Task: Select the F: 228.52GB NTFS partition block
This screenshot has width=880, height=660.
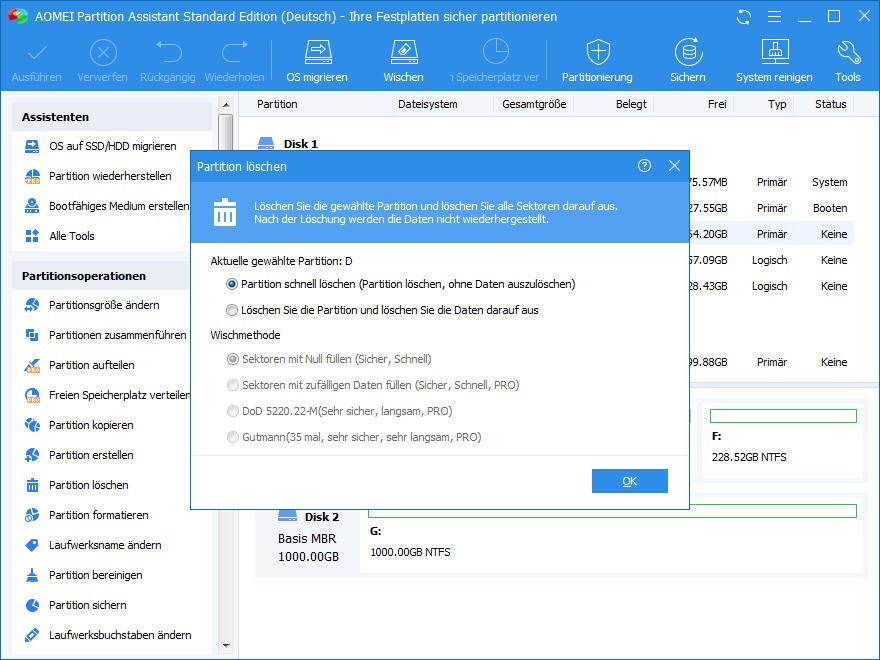Action: point(783,440)
